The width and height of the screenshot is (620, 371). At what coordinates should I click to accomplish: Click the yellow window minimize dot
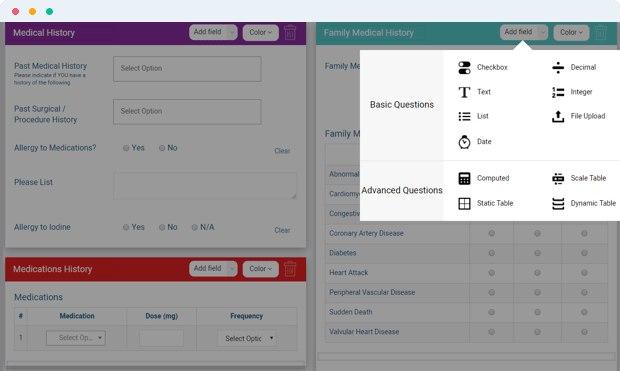[x=32, y=11]
